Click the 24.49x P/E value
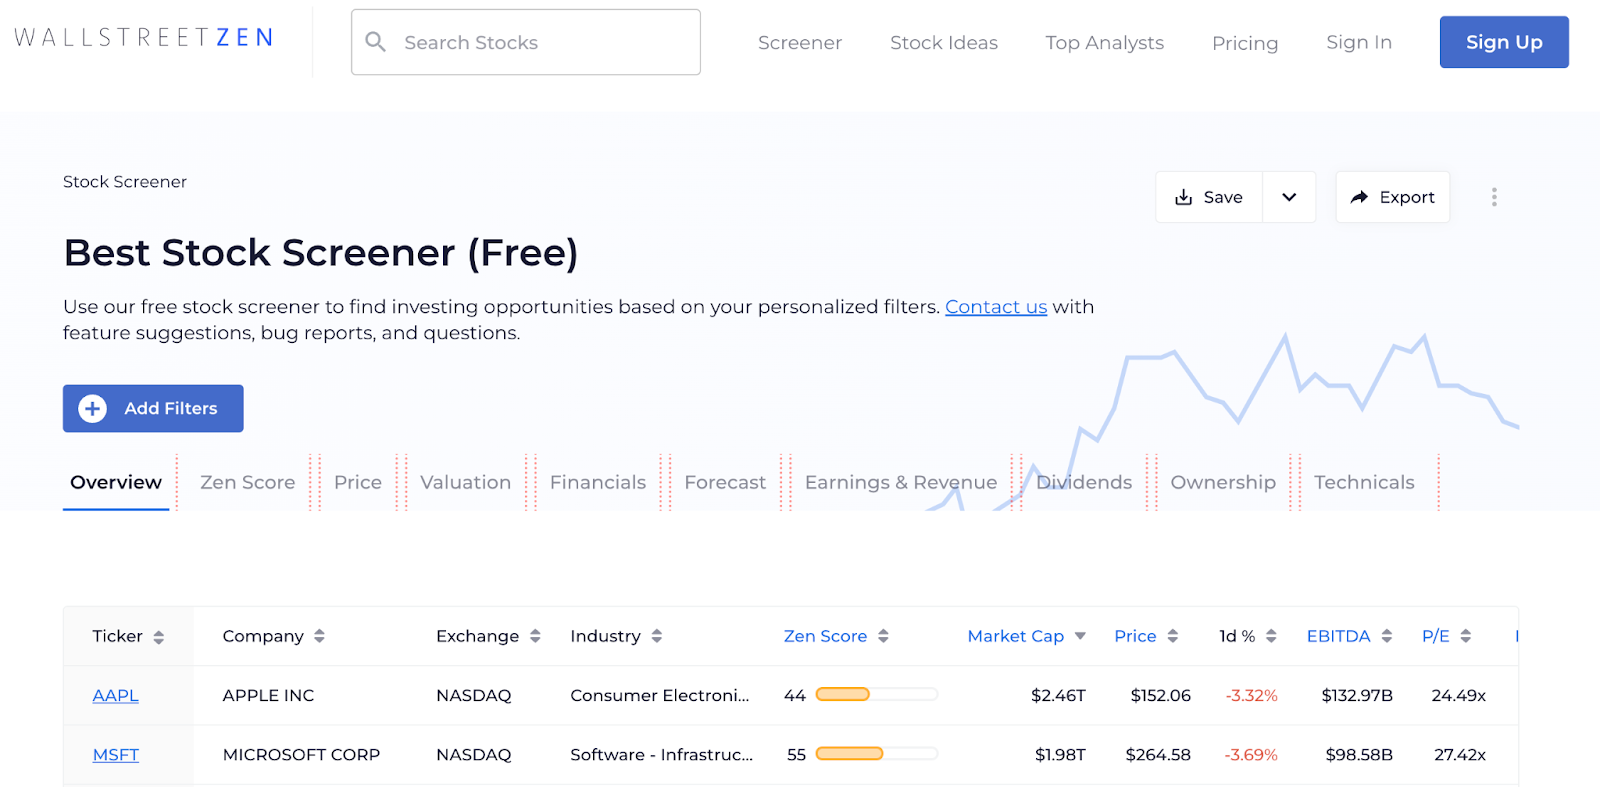Screen dimensions: 1600x787 (1458, 695)
